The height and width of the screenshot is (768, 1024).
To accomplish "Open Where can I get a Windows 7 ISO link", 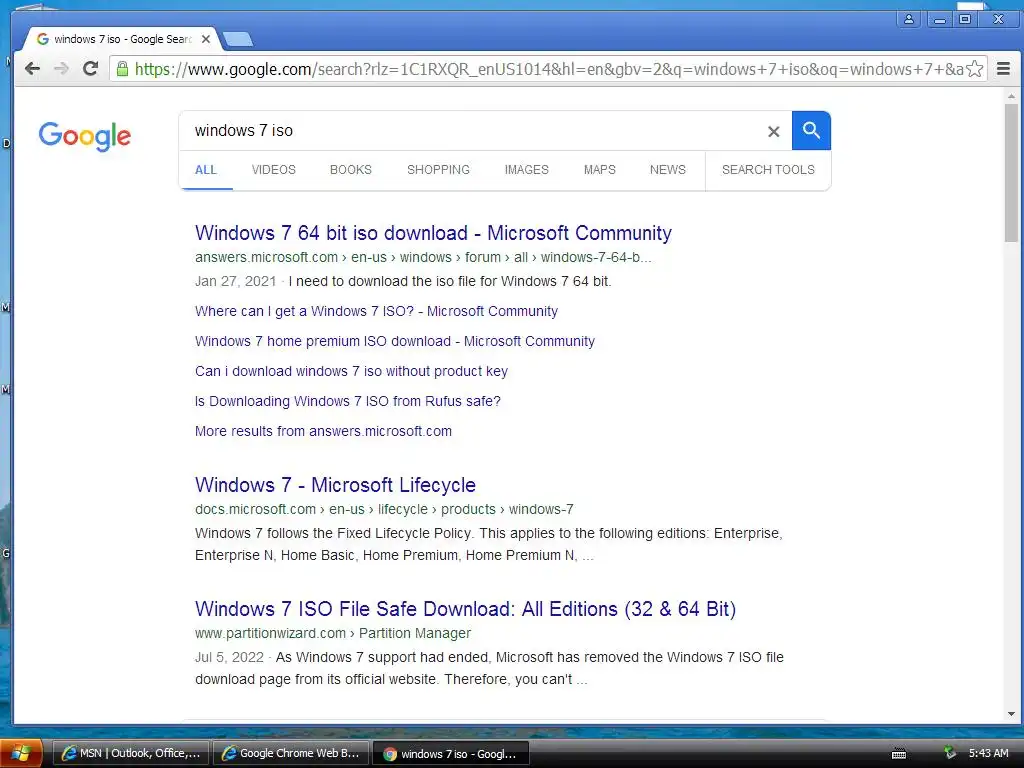I will click(376, 312).
